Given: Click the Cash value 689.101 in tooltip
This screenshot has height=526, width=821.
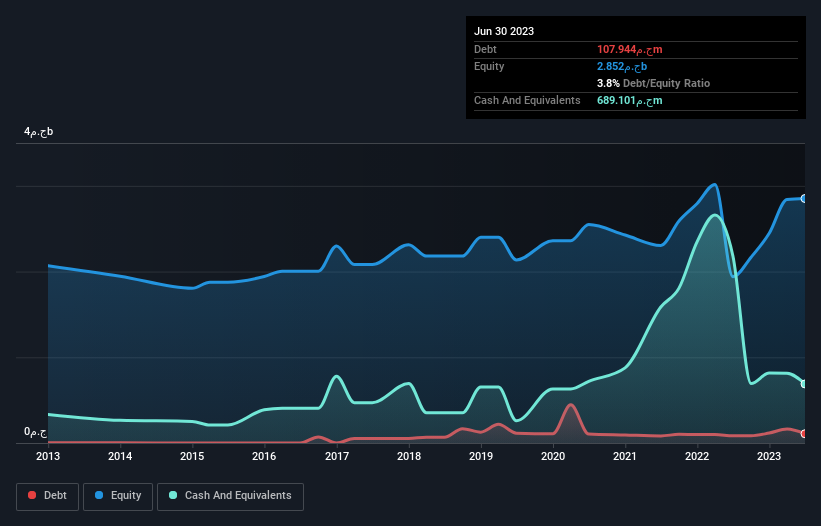Looking at the screenshot, I should click(629, 100).
